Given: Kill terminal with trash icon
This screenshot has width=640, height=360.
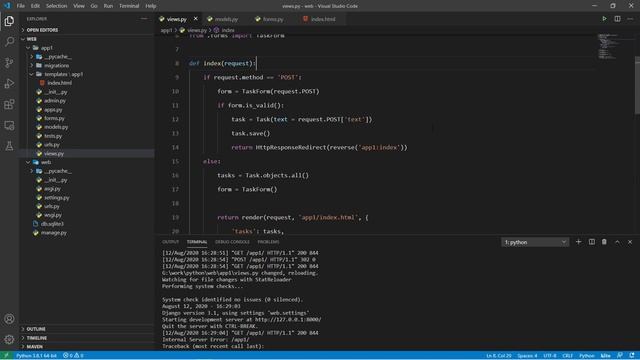Looking at the screenshot, I should [604, 242].
